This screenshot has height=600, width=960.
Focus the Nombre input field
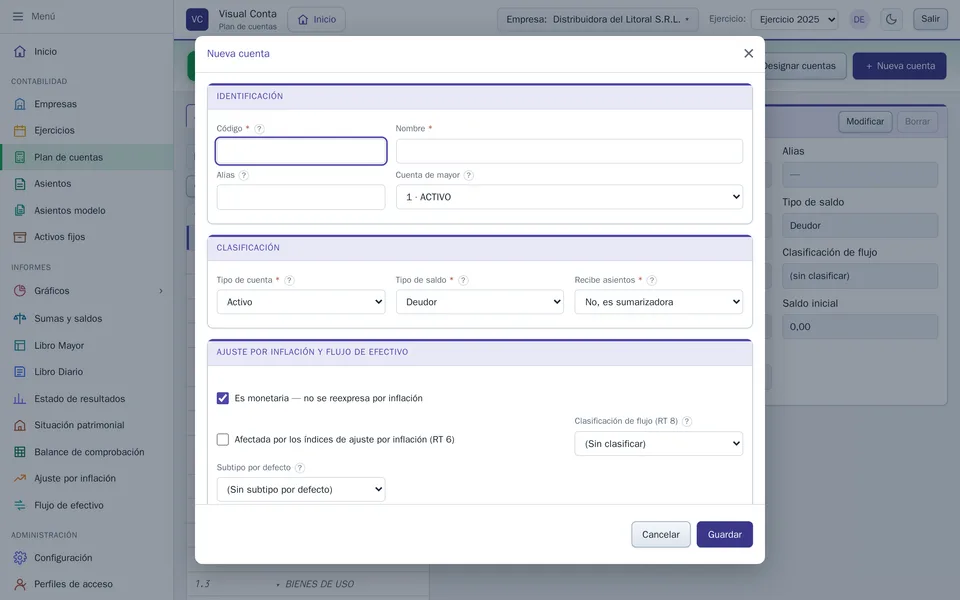click(569, 151)
